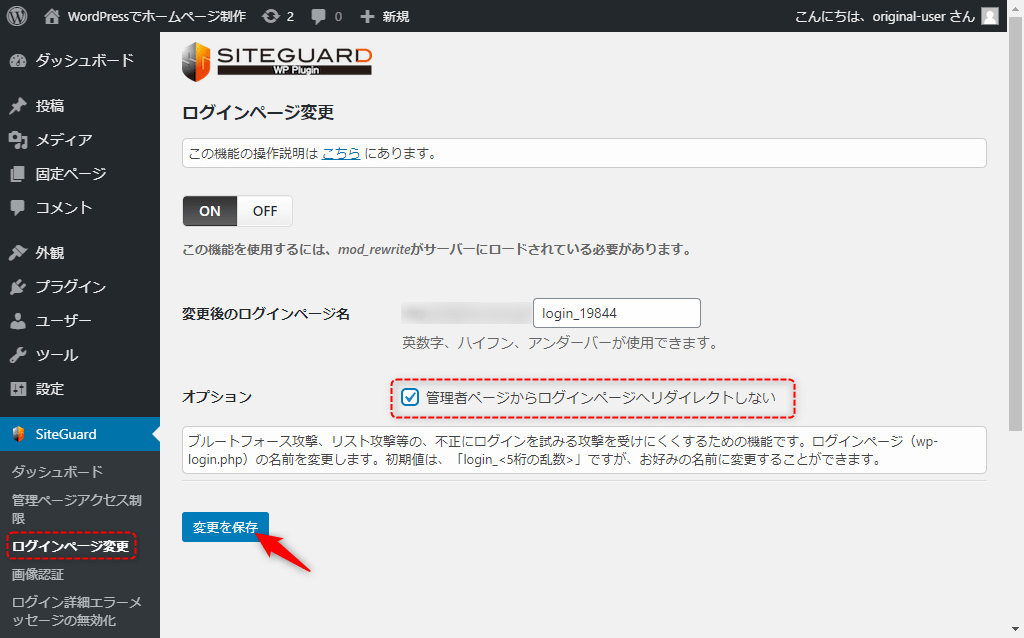Click the コメント bubble icon in sidebar
1024x638 pixels.
18,208
